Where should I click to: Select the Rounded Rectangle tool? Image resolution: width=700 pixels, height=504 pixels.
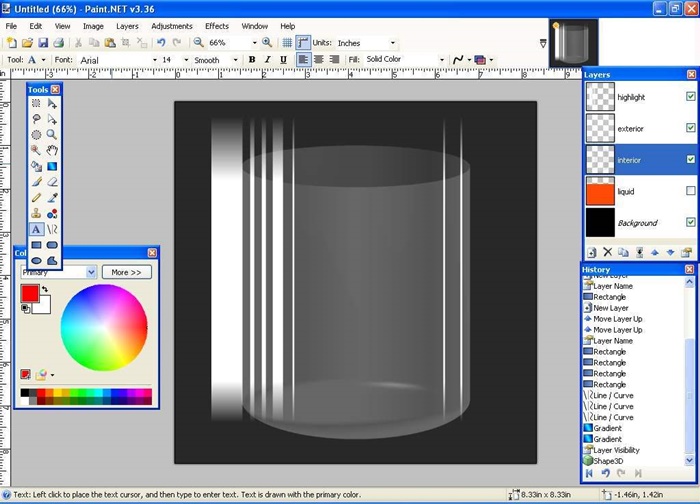(52, 245)
